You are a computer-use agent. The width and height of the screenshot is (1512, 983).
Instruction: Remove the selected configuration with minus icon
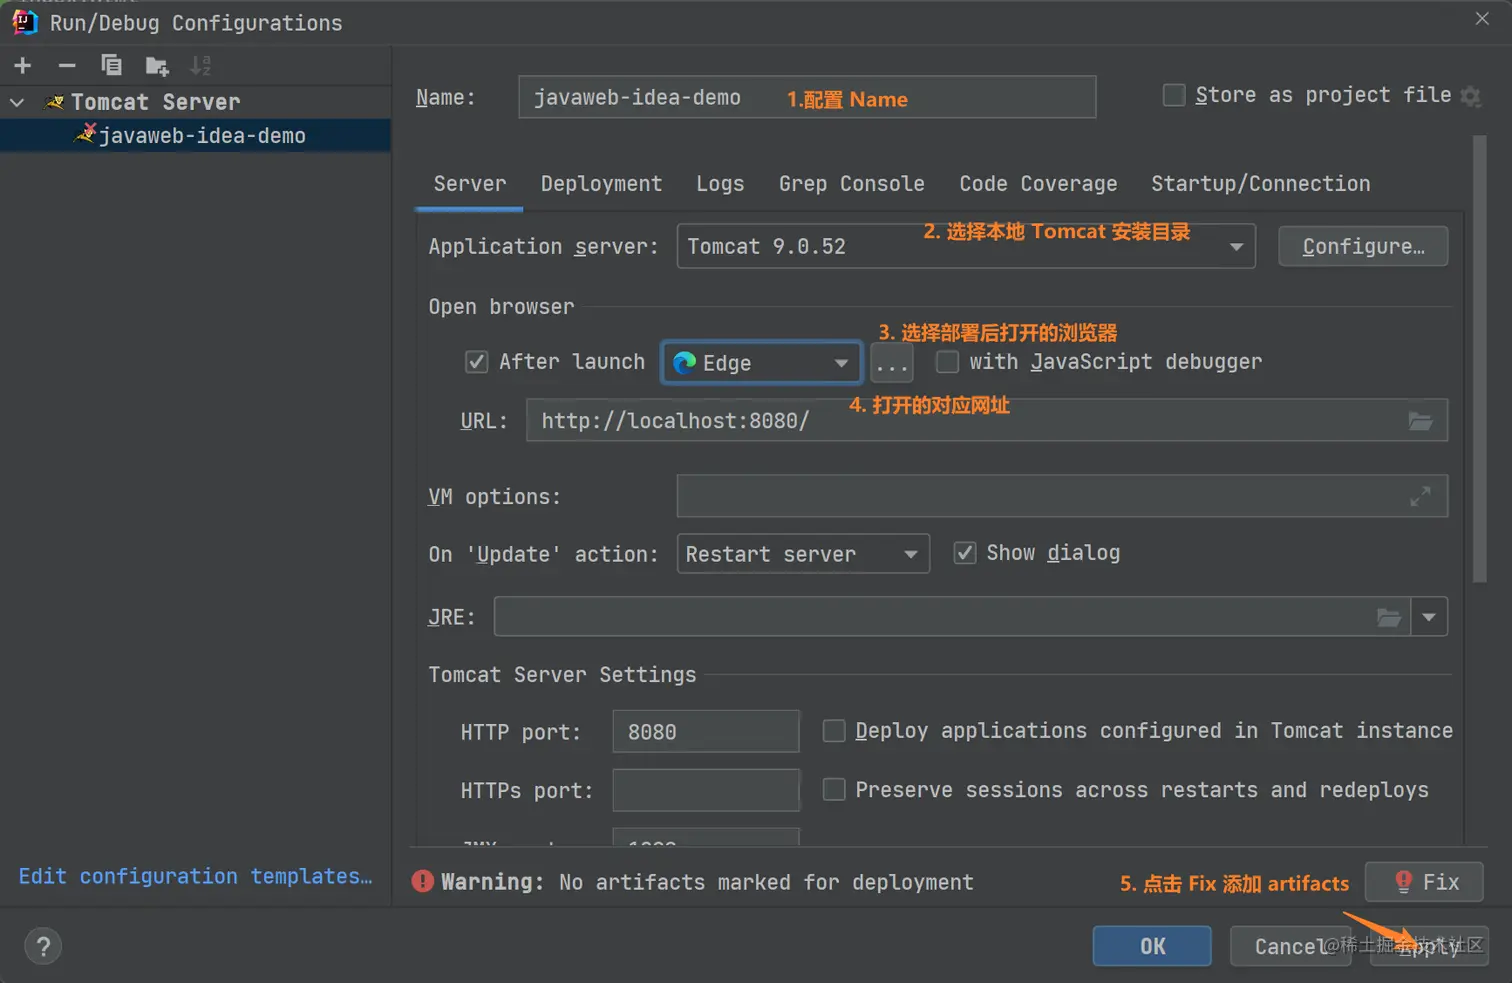coord(67,66)
